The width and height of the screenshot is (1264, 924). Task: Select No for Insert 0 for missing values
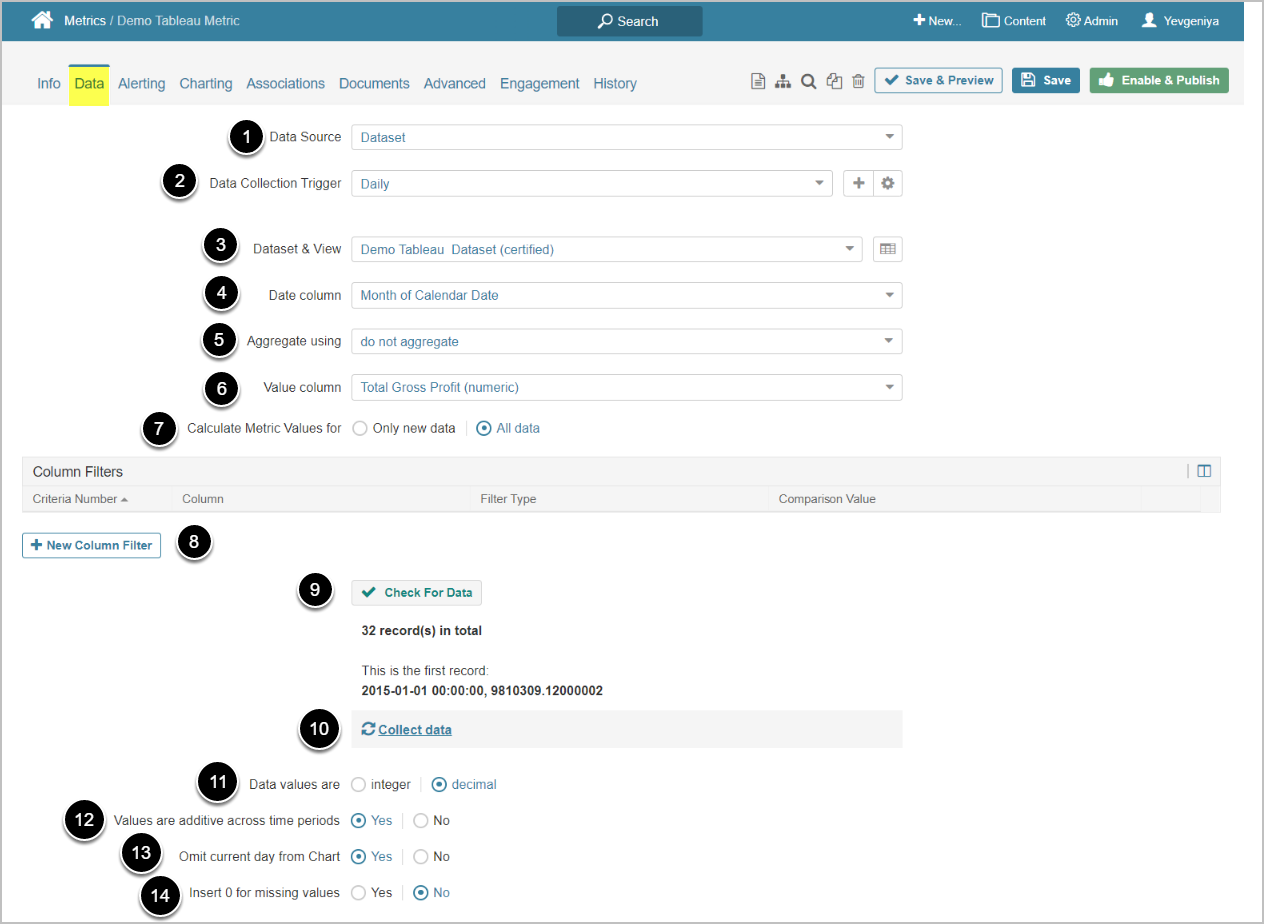tap(421, 892)
